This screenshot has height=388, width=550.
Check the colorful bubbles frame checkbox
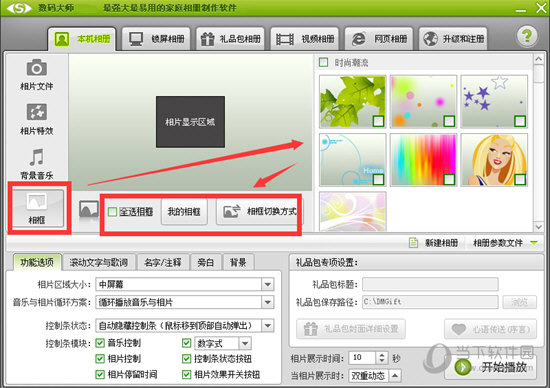(449, 121)
